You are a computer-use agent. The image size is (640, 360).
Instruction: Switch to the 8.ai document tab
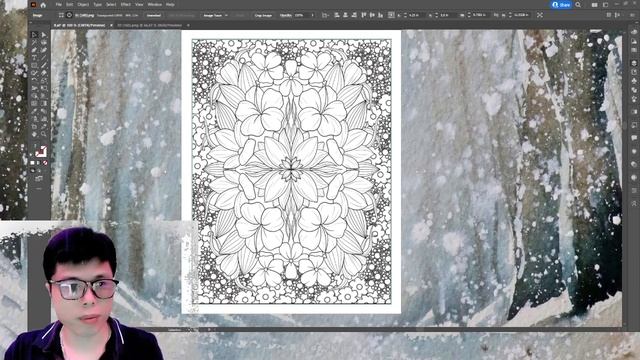point(80,25)
